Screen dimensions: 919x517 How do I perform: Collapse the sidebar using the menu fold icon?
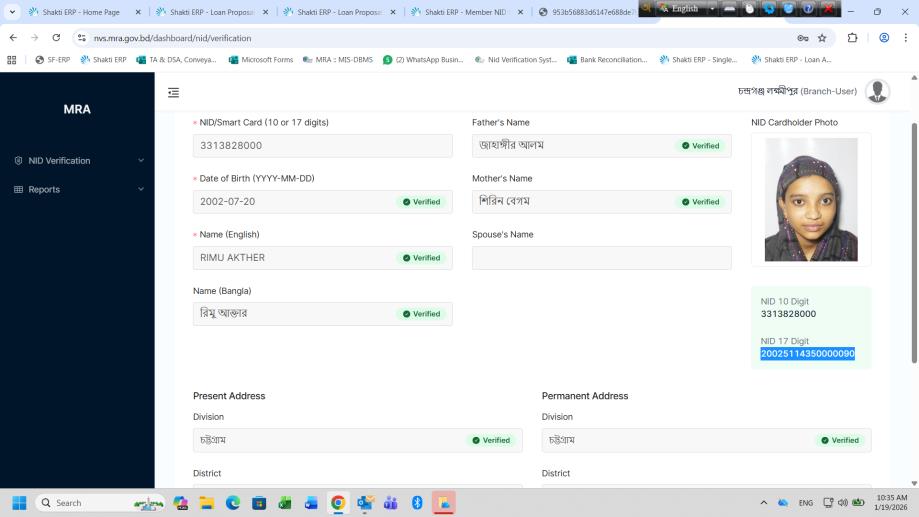click(173, 92)
